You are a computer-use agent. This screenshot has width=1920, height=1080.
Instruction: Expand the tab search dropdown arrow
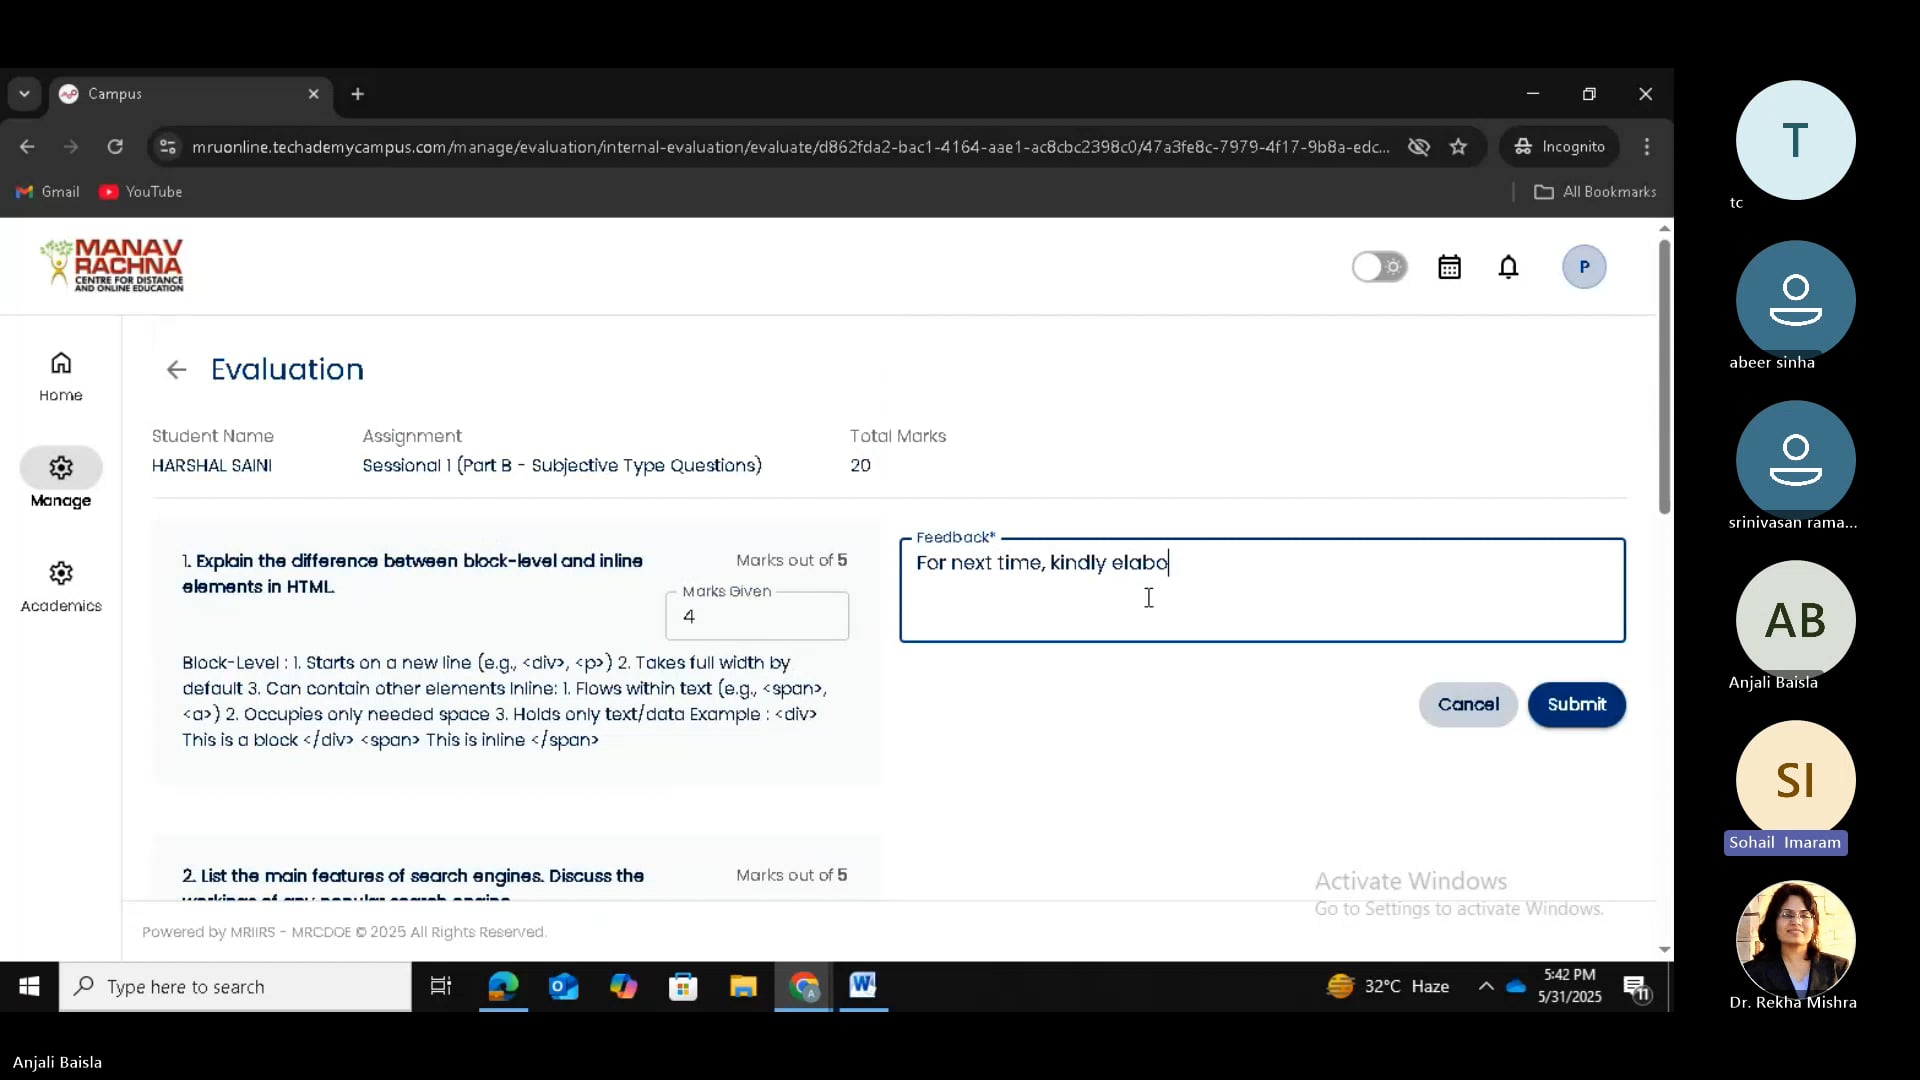pyautogui.click(x=24, y=94)
